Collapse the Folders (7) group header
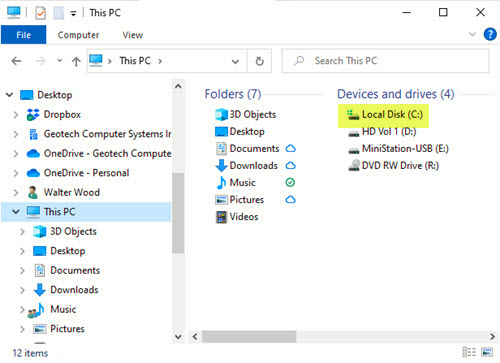The width and height of the screenshot is (500, 363). (233, 94)
